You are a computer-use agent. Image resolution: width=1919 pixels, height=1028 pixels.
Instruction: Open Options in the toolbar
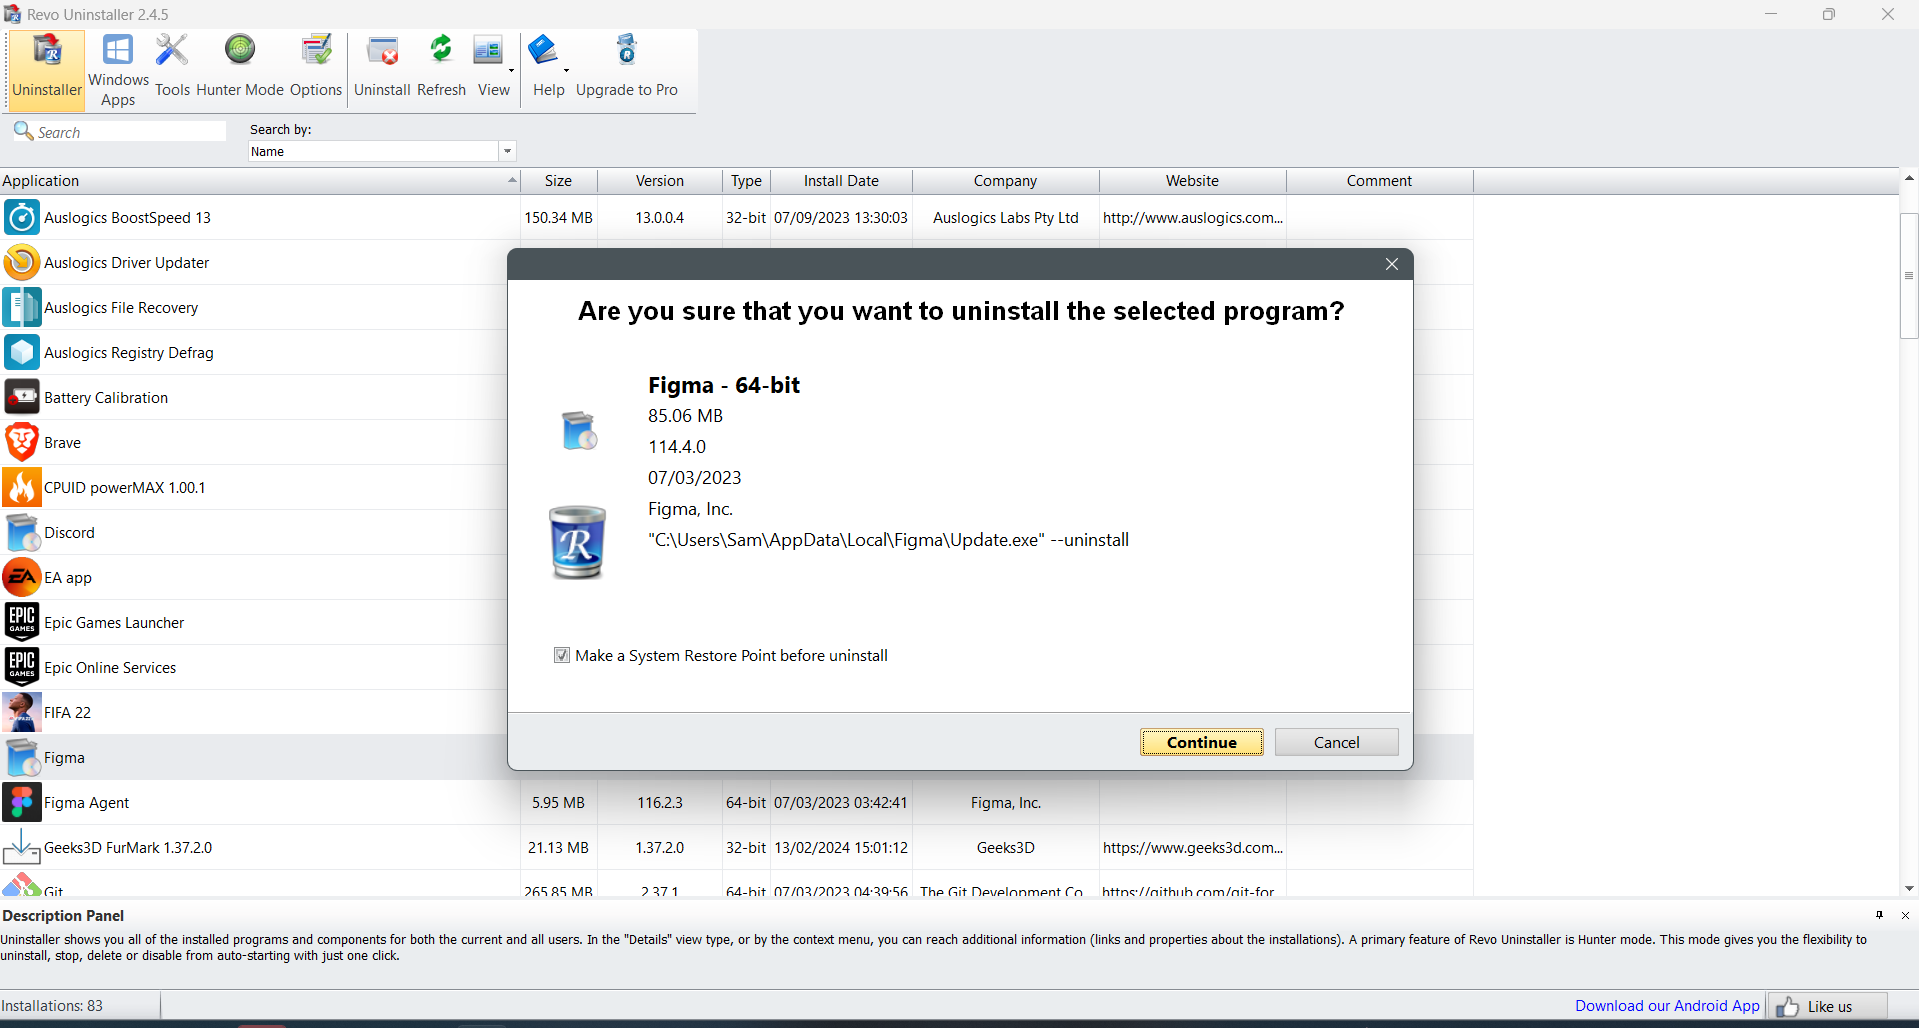coord(316,68)
